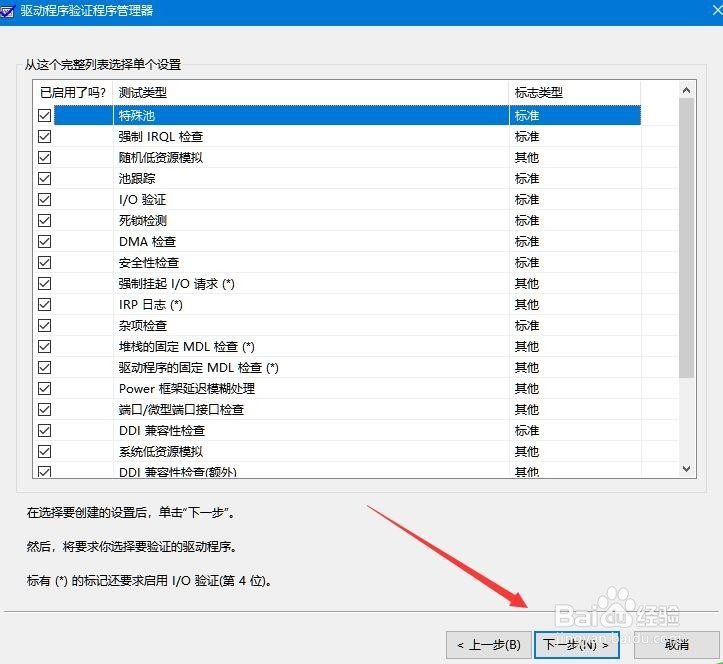Select the DMA 检查 row text

pos(148,241)
